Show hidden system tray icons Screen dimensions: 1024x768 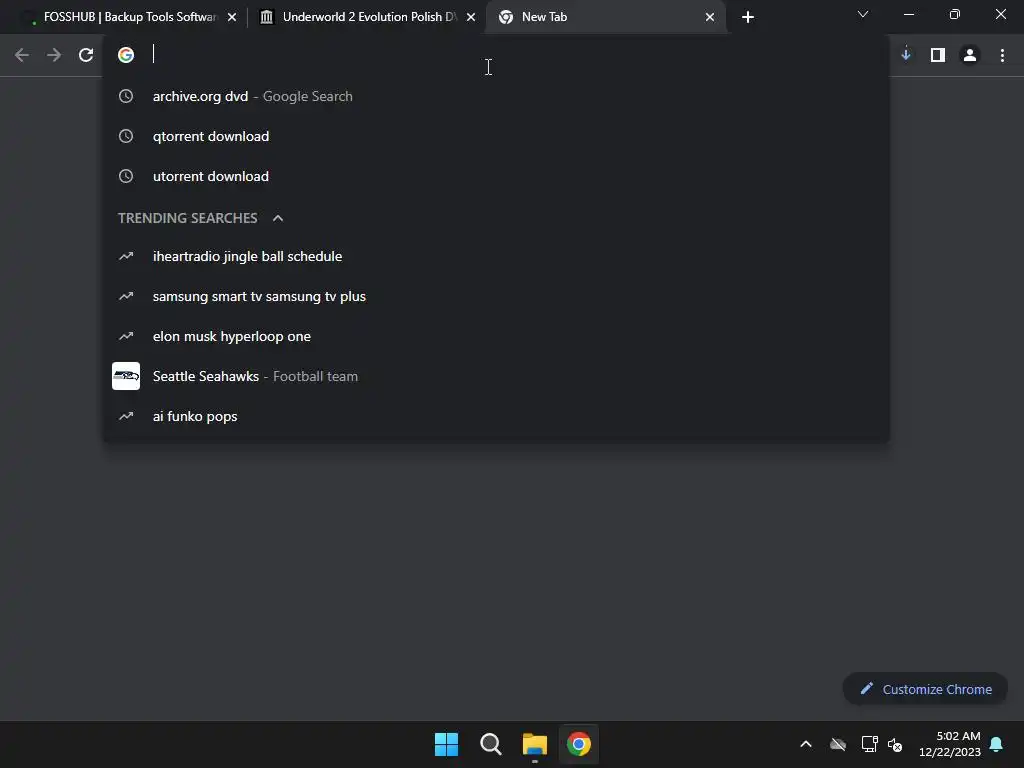[x=806, y=744]
